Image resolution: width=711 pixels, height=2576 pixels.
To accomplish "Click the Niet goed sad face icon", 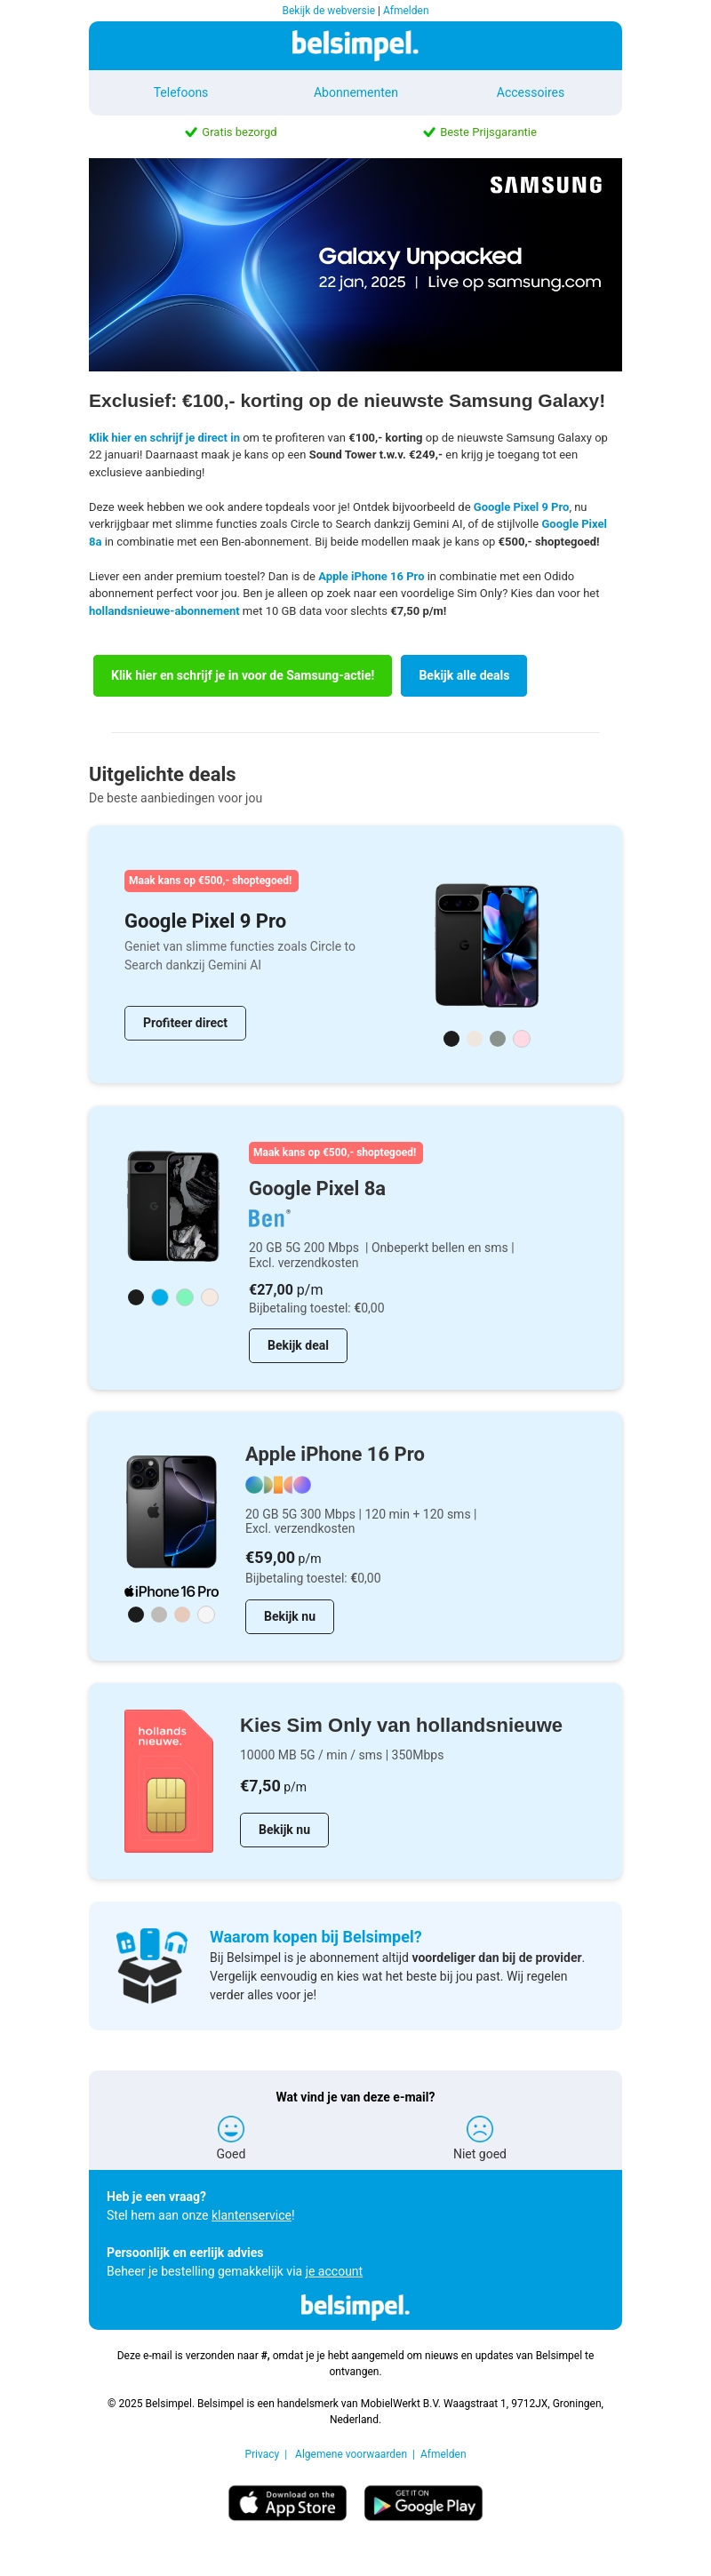I will coord(479,2128).
